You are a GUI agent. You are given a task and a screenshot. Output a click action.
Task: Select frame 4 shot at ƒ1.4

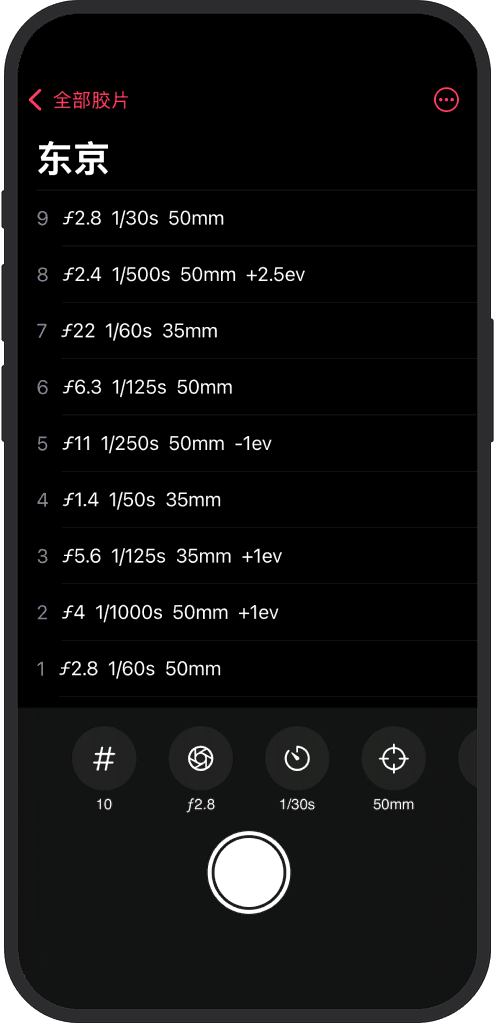[x=256, y=500]
